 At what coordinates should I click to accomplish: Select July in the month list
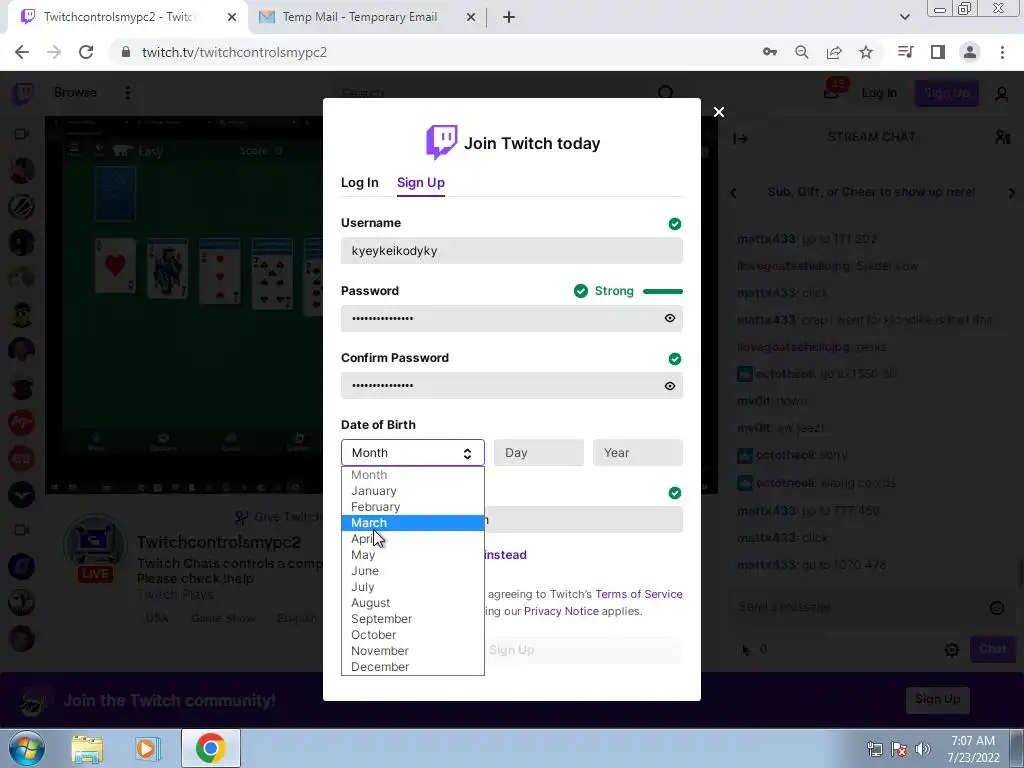coord(412,587)
